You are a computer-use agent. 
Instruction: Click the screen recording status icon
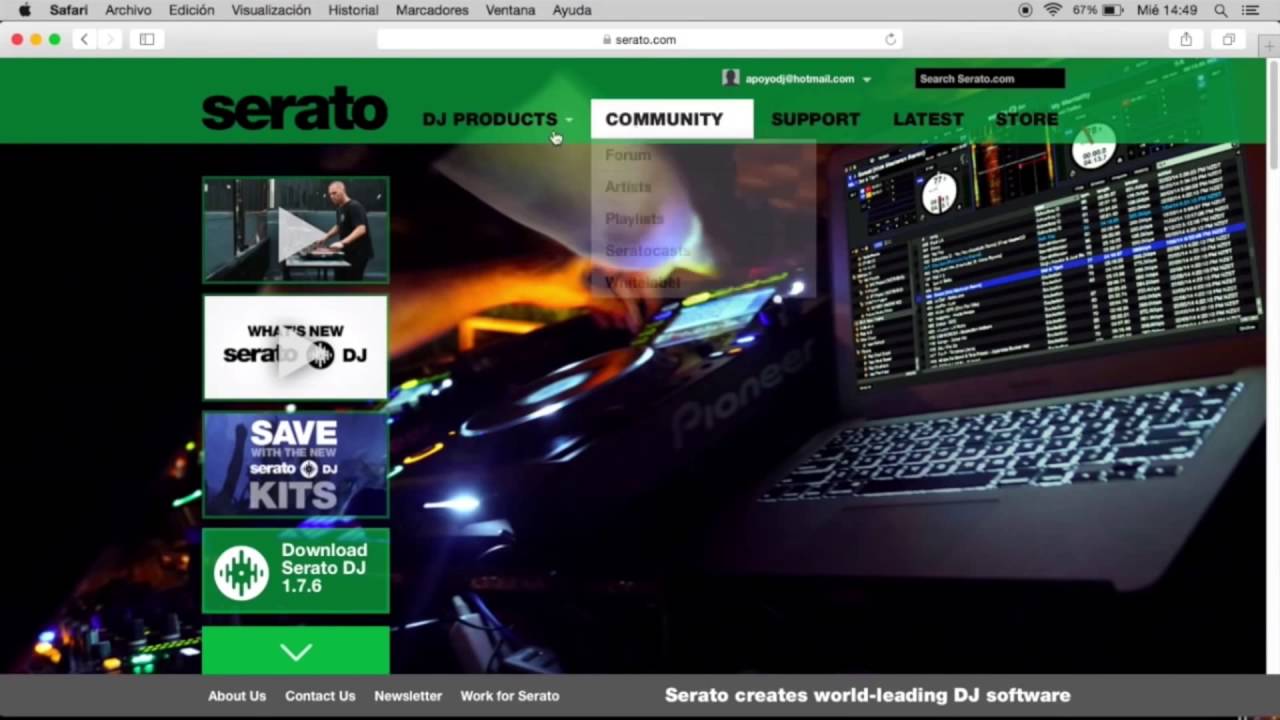click(1025, 10)
